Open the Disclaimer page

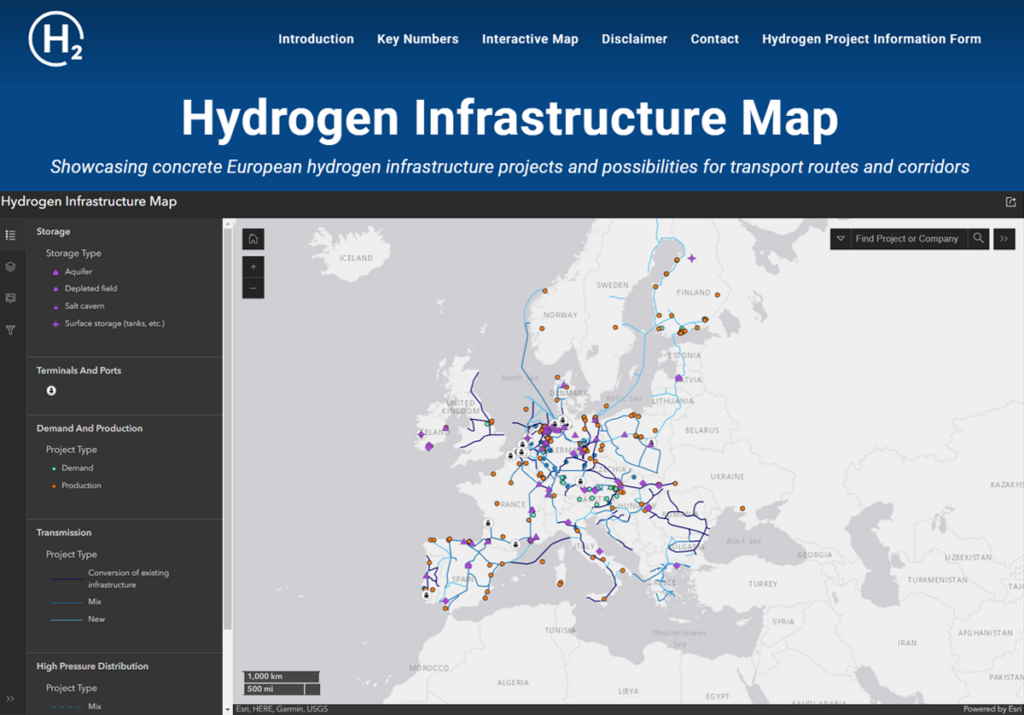point(634,39)
